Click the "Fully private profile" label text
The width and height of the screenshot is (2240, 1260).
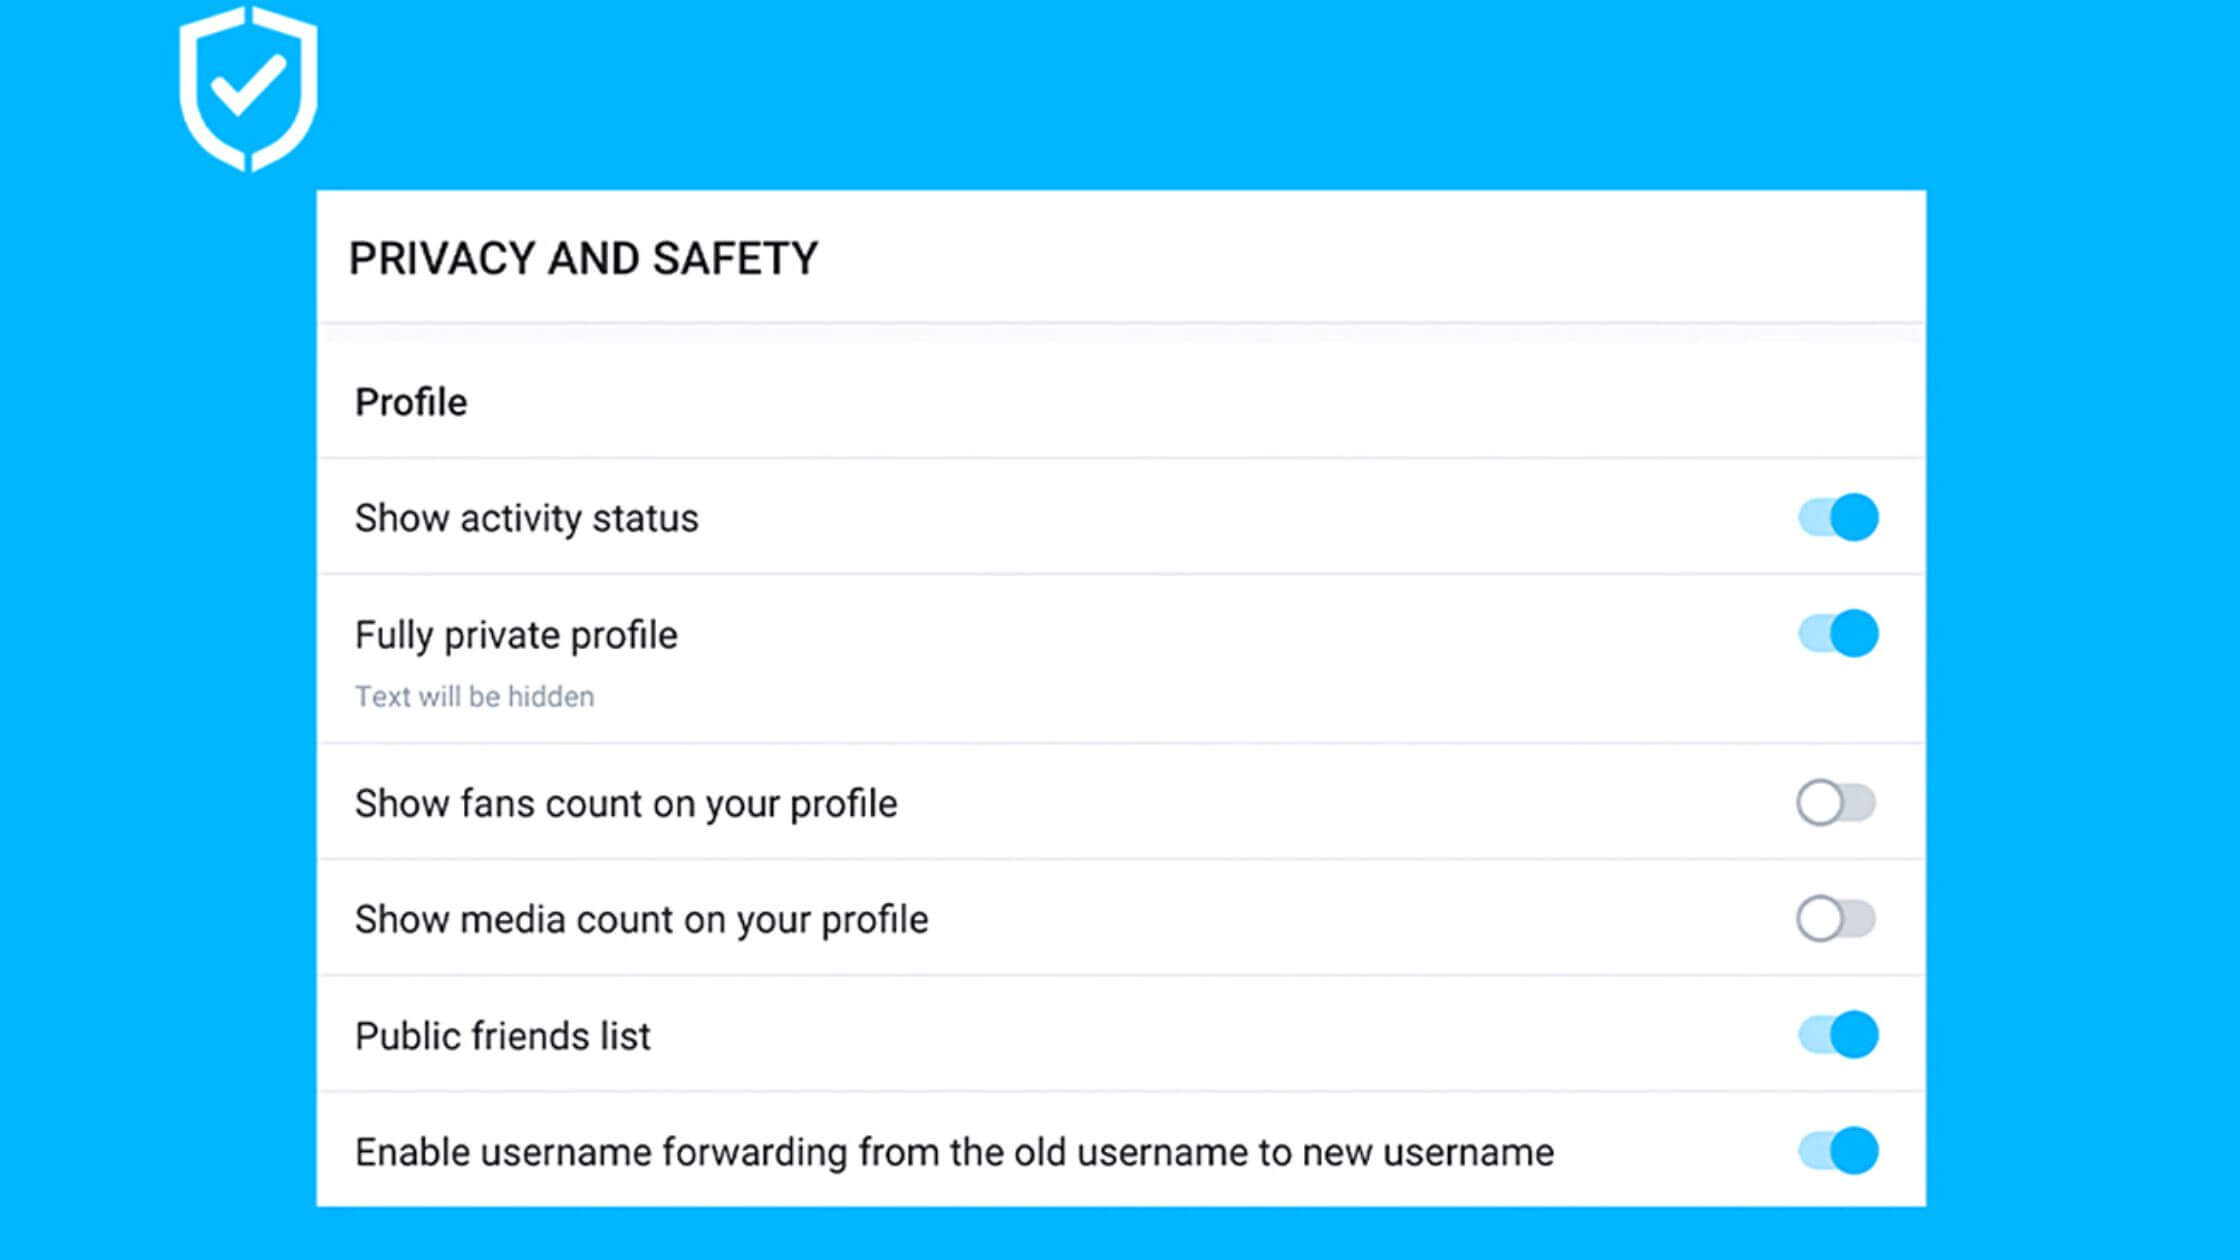(516, 635)
